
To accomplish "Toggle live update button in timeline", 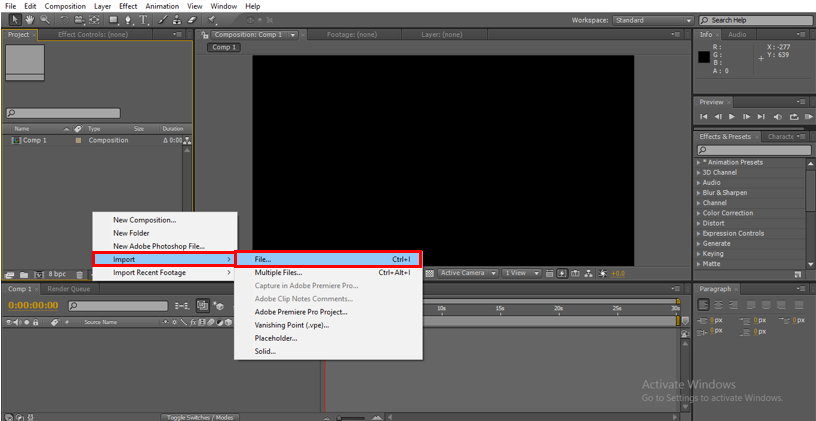I will click(x=202, y=306).
